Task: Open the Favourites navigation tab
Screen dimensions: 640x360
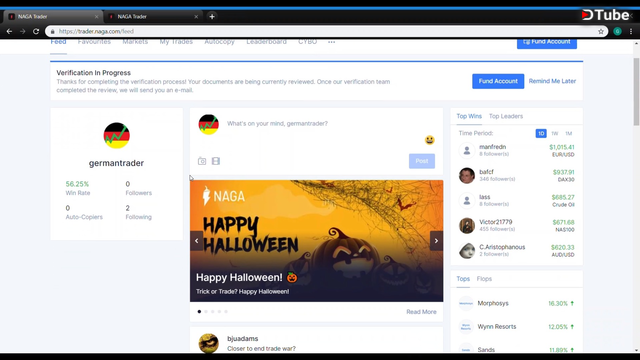Action: click(x=94, y=42)
